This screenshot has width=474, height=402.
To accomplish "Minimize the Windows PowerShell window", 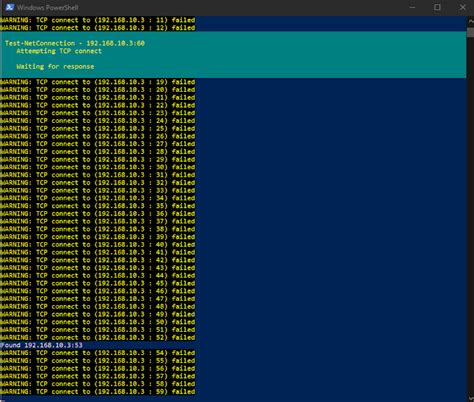I will pos(412,7).
